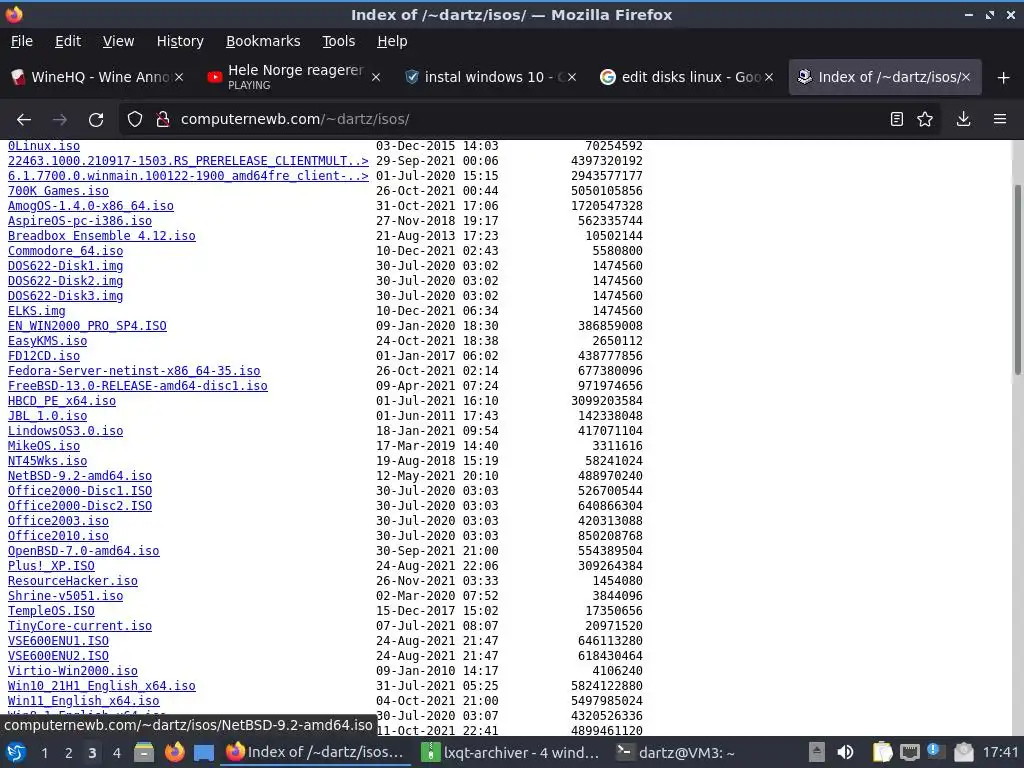Click the rightmost tray icon beside the clock
Image resolution: width=1024 pixels, height=768 pixels.
(x=964, y=752)
